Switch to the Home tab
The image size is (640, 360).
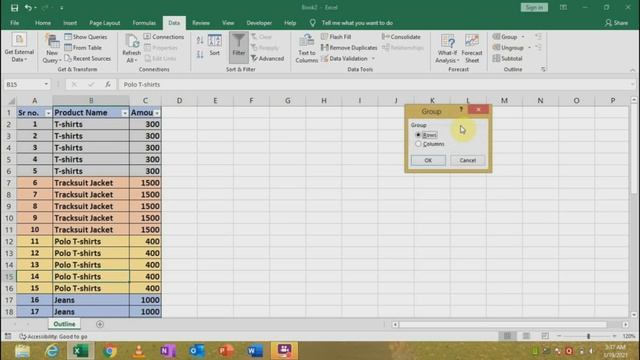[43, 23]
